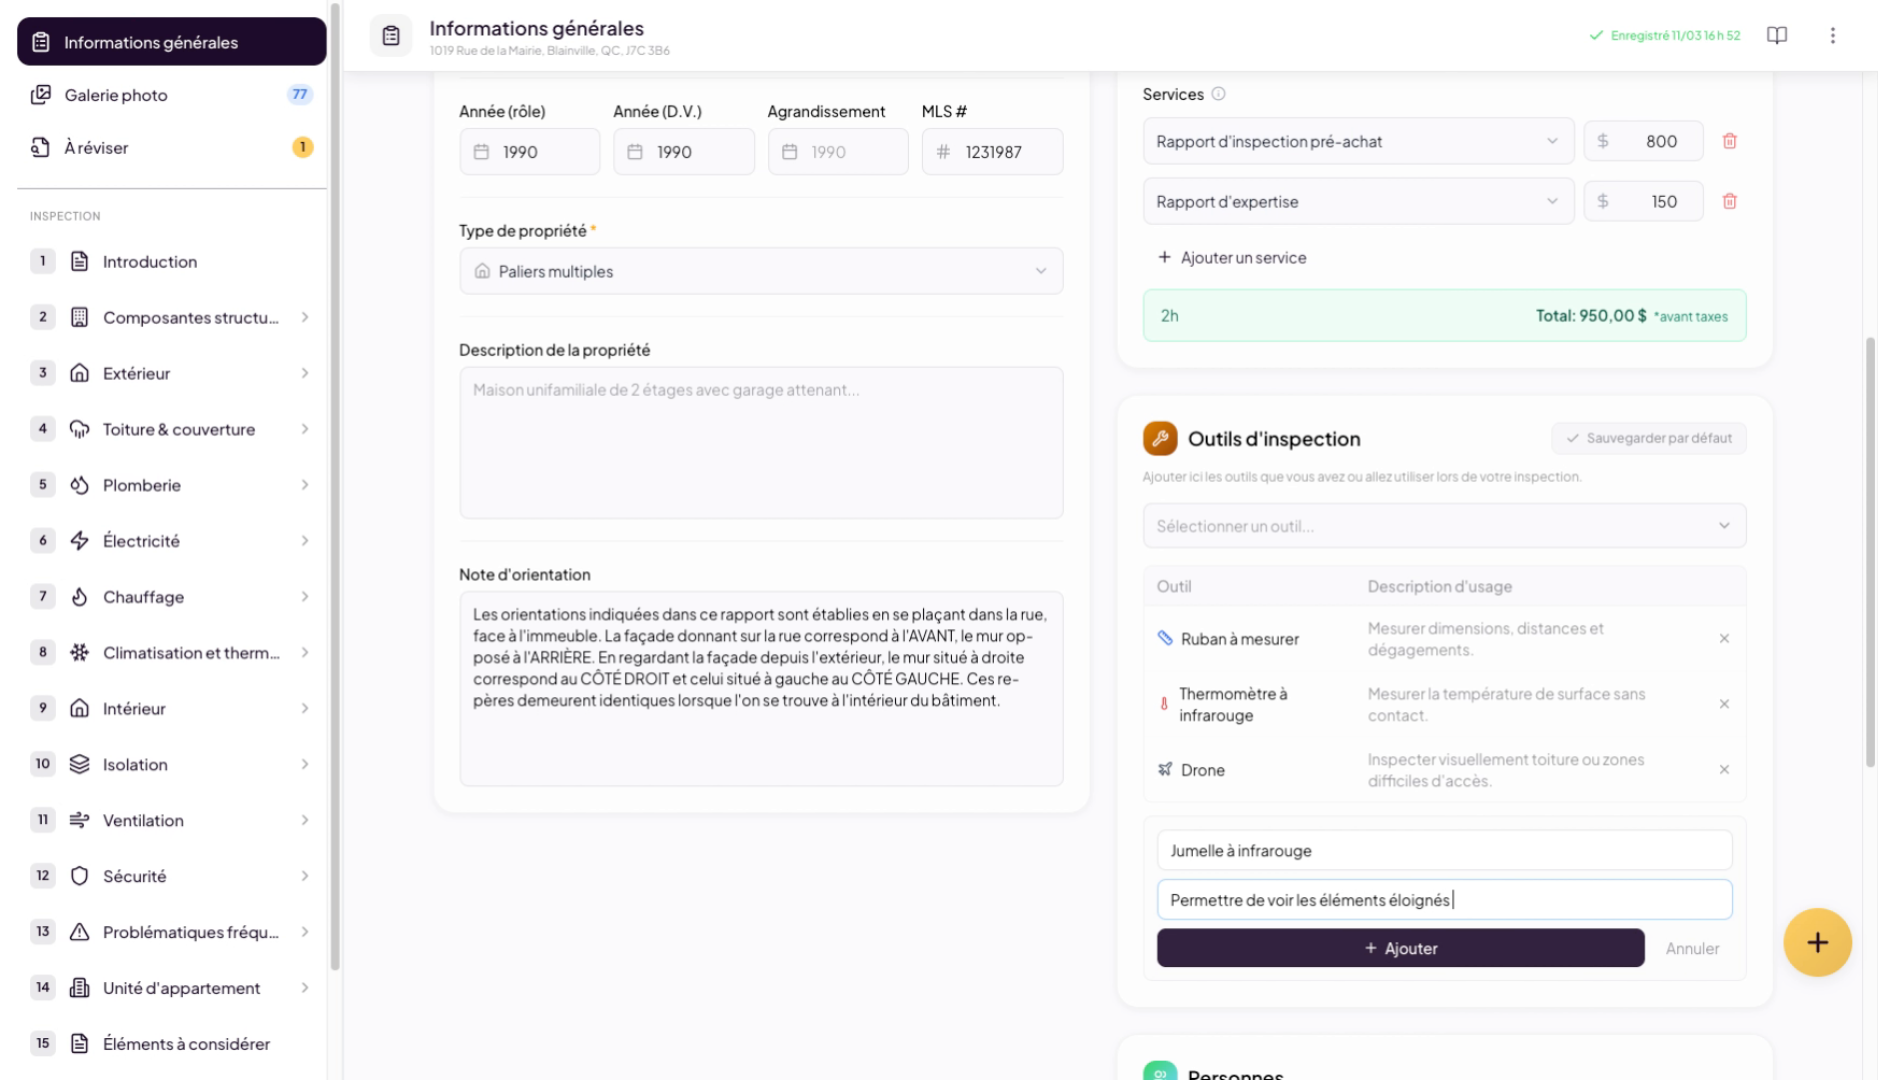The image size is (1878, 1080).
Task: Click Annuler to cancel adding the tool
Action: [x=1691, y=948]
